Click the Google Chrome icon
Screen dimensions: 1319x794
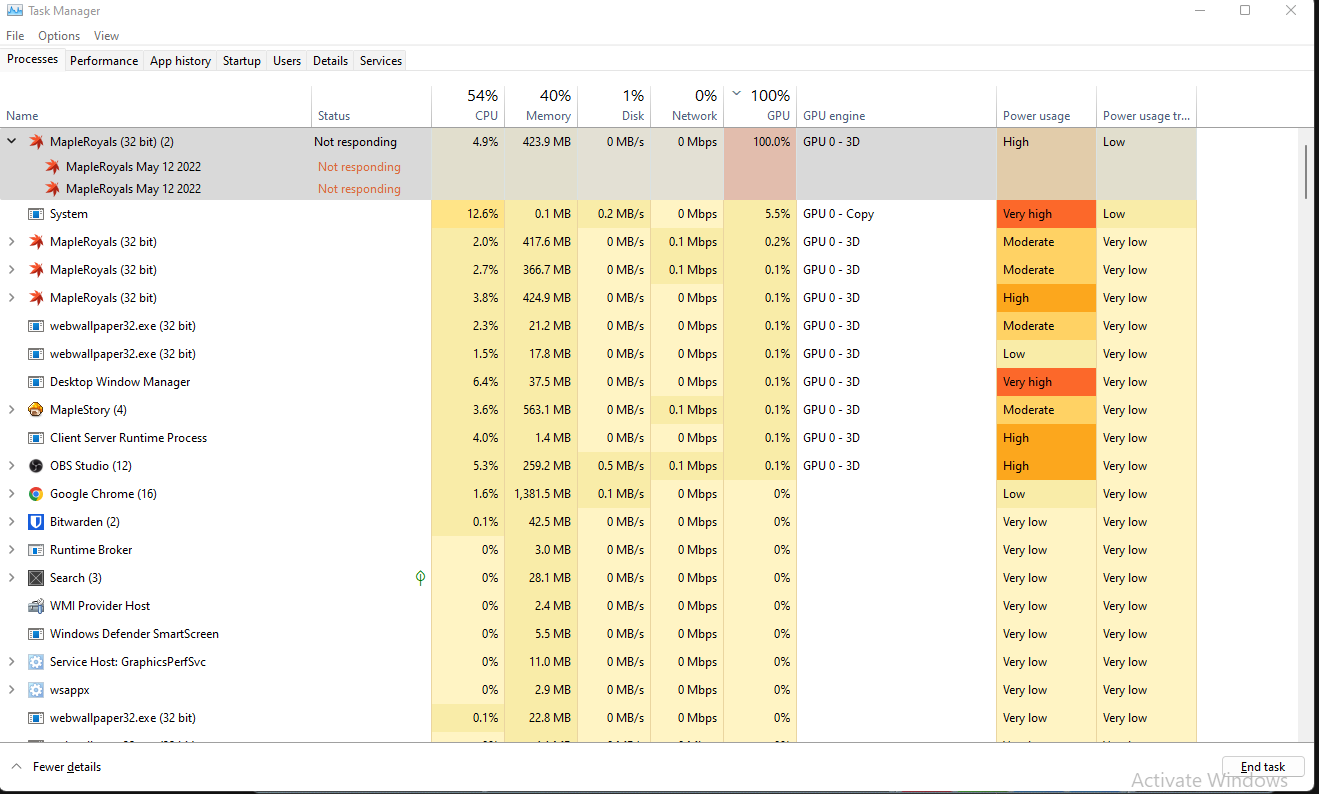pos(36,494)
